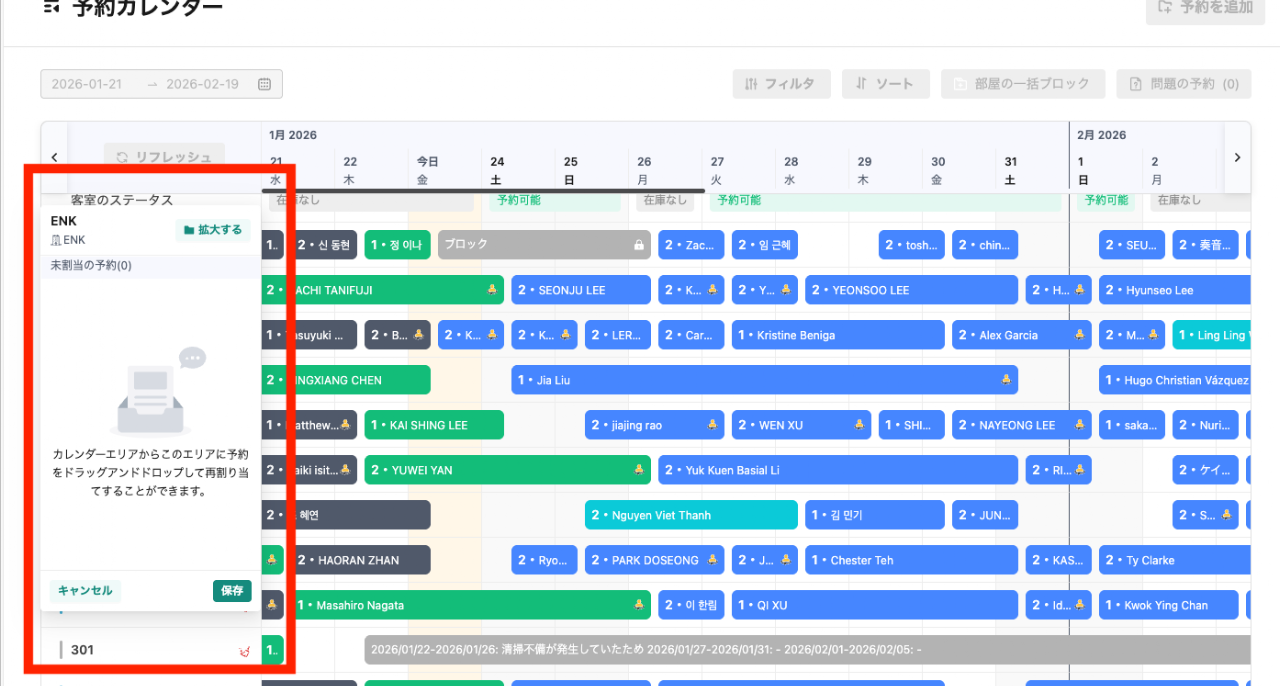Open 部屋の一括ブロック bulk room block
The height and width of the screenshot is (686, 1280).
click(1022, 84)
